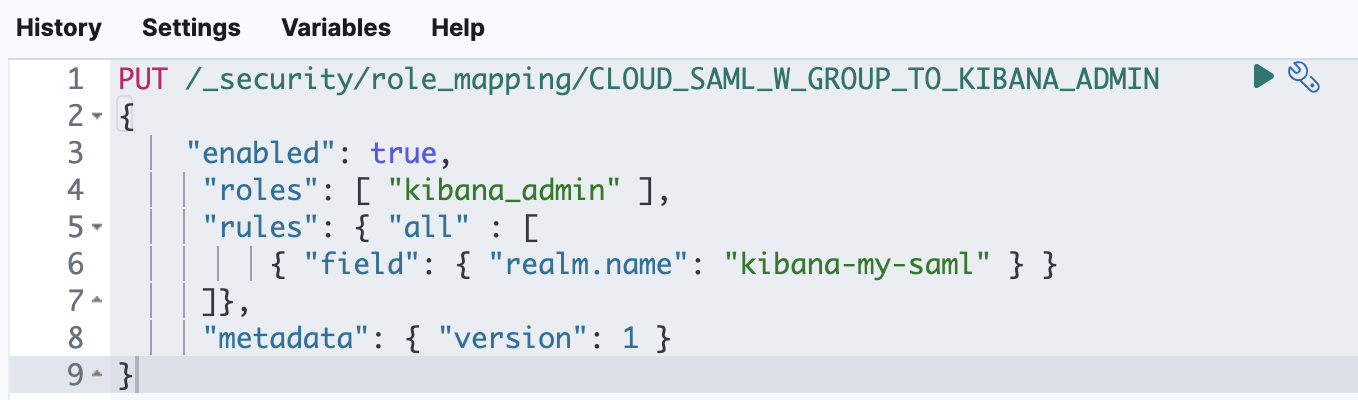Click the "version" number value 1

630,339
